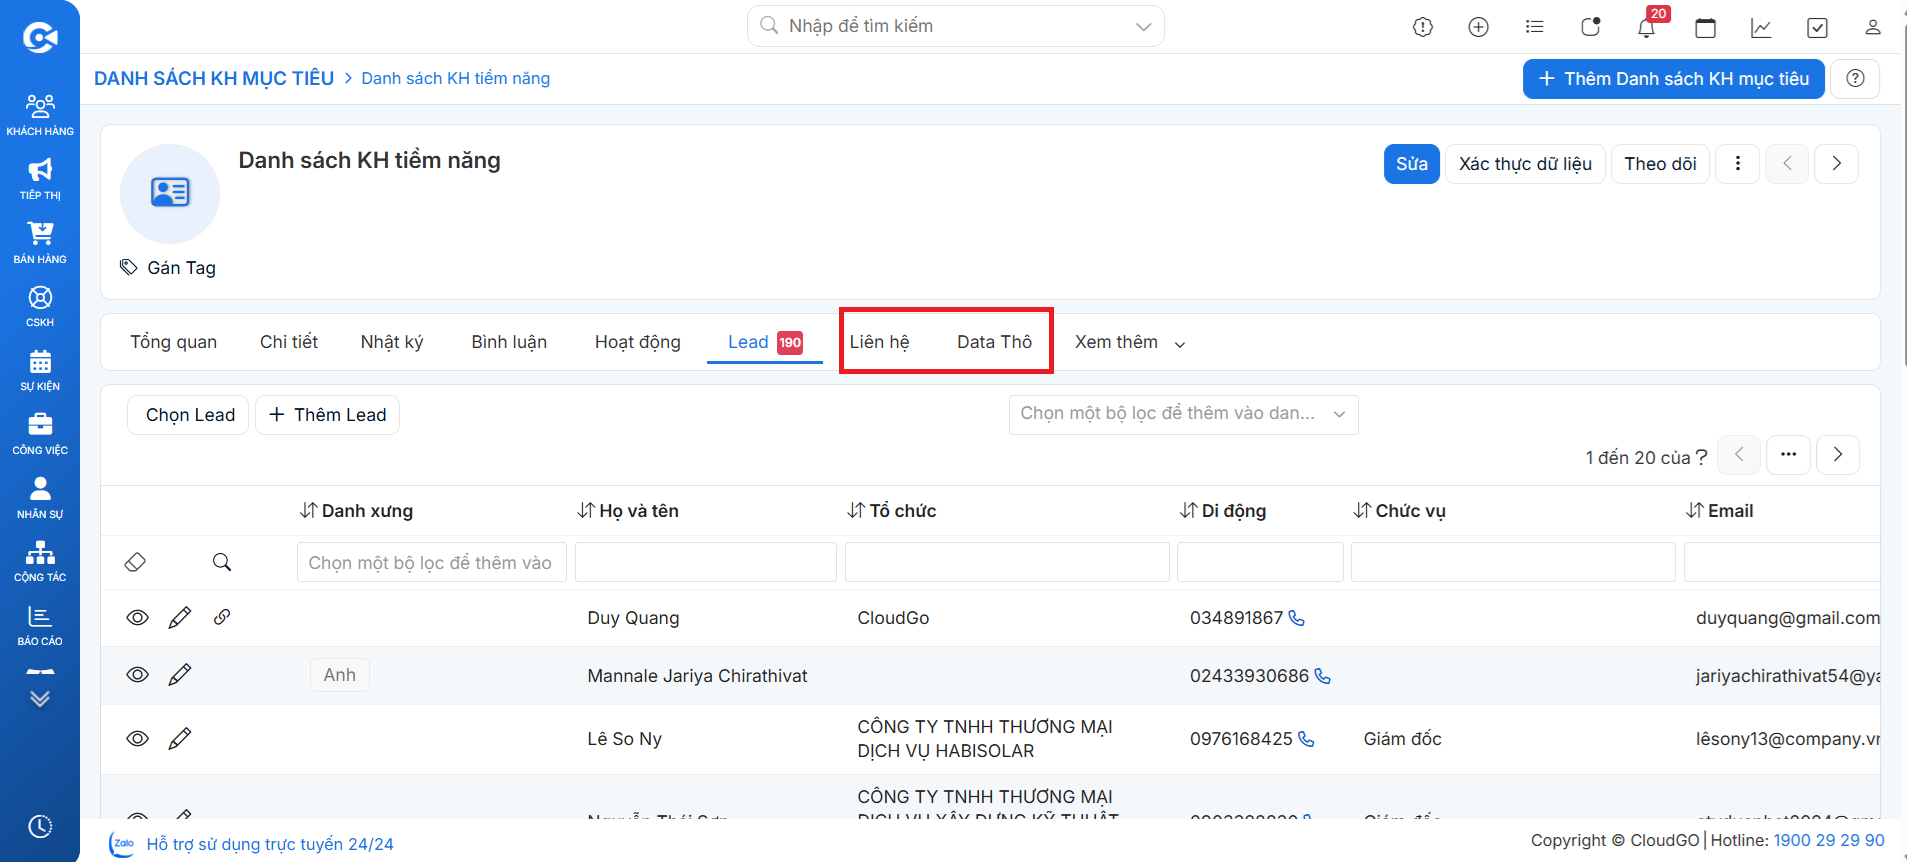Open the user profile icon
Screen dimensions: 1907x862
point(1873,27)
